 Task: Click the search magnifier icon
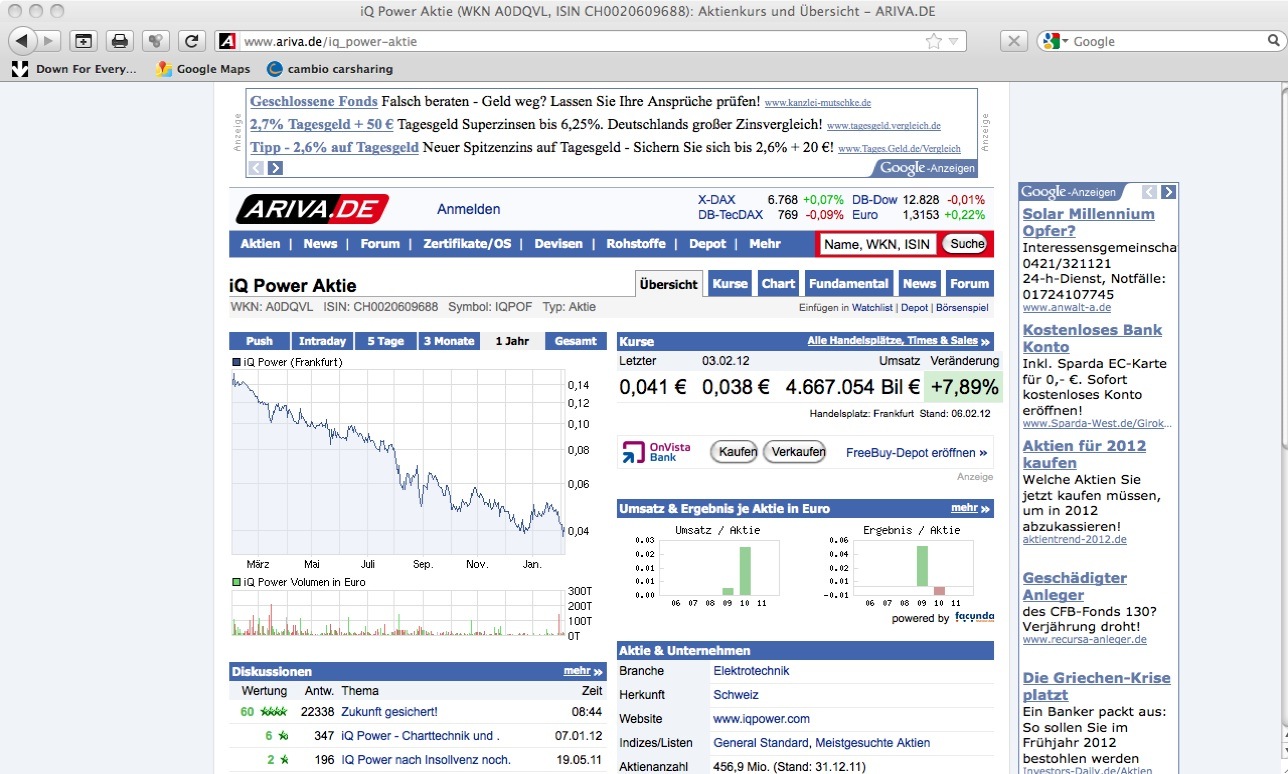(x=1273, y=41)
